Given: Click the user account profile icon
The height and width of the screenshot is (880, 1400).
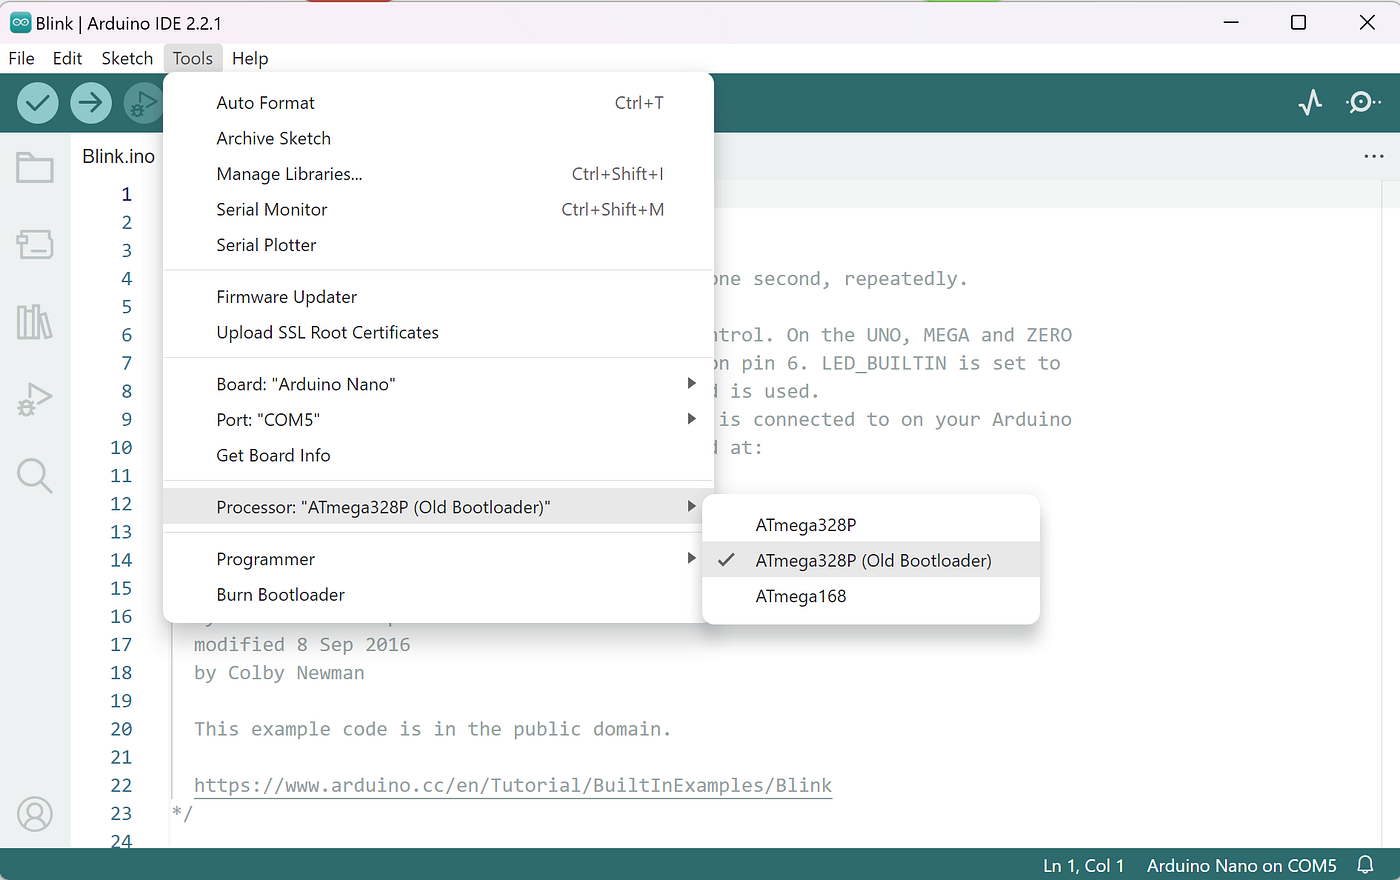Looking at the screenshot, I should pos(35,814).
